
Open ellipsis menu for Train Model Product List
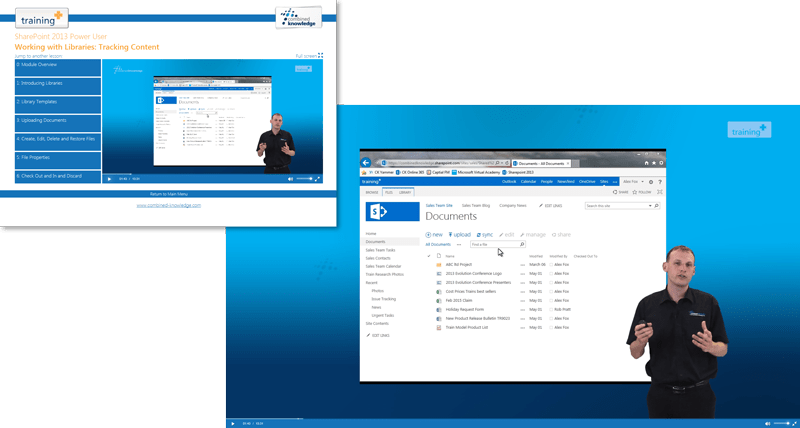(x=522, y=328)
